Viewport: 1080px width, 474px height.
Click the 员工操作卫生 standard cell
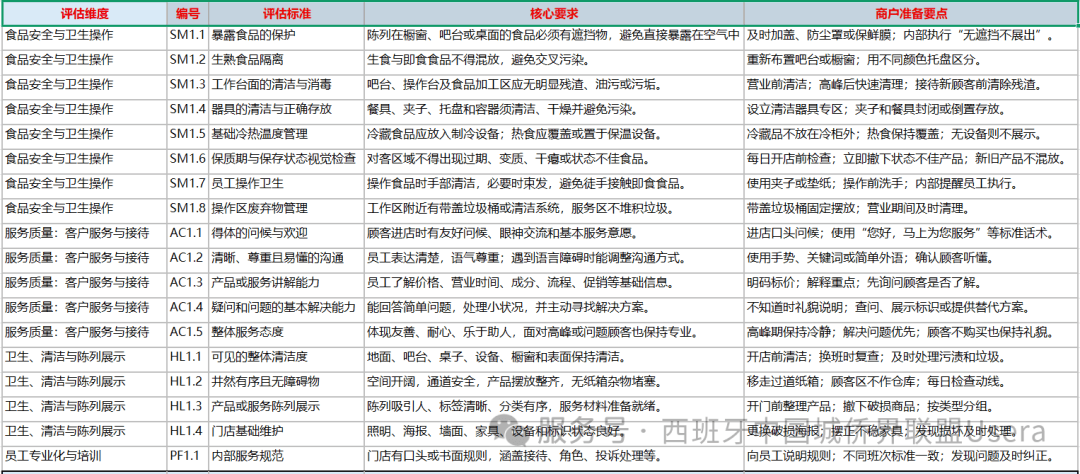287,183
